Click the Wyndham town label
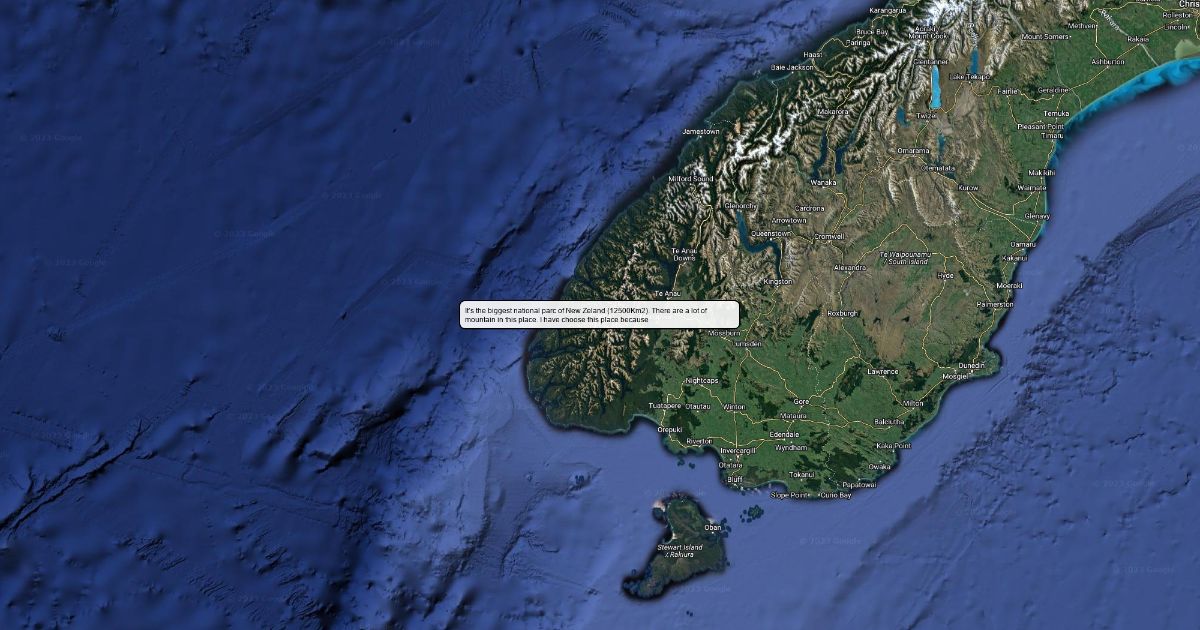Viewport: 1200px width, 630px height. pyautogui.click(x=790, y=448)
